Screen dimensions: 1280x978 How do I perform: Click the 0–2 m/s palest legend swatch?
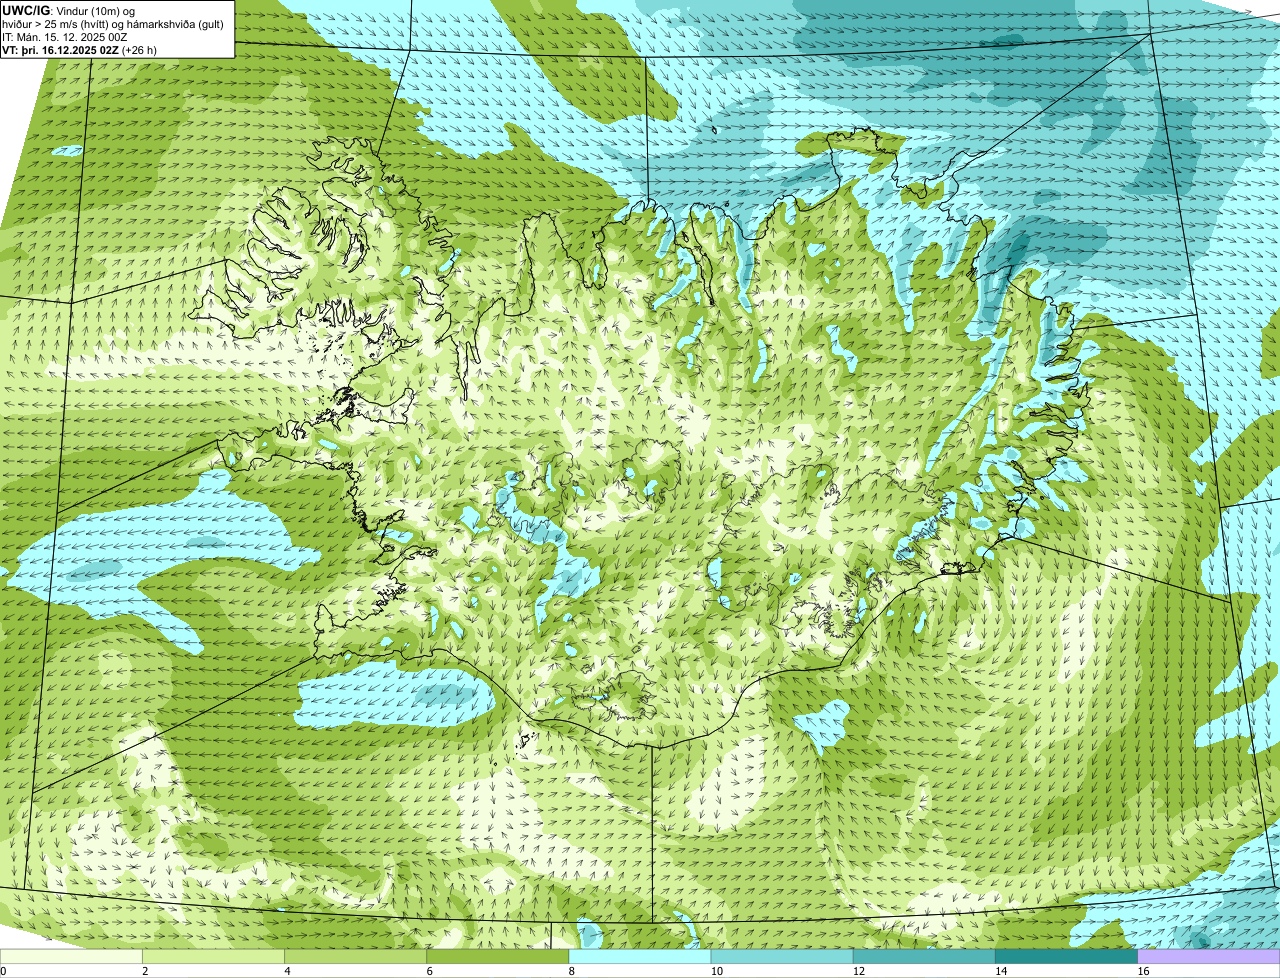71,956
